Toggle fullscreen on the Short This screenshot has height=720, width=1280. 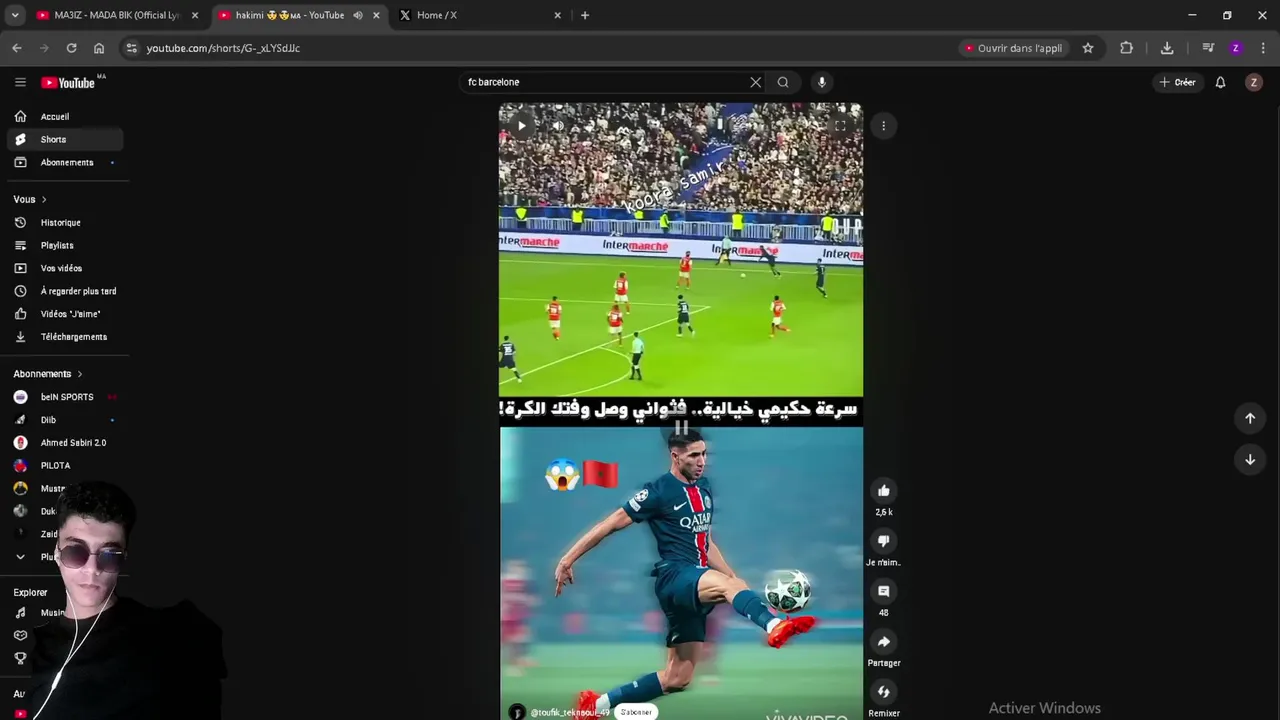[x=840, y=126]
